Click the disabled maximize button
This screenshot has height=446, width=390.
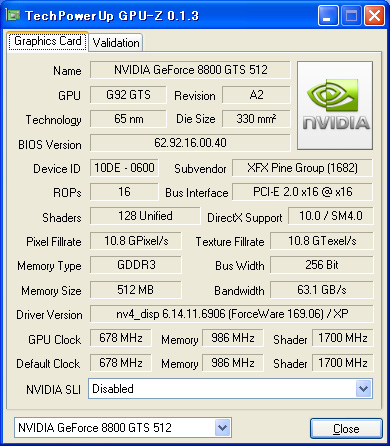tap(351, 16)
